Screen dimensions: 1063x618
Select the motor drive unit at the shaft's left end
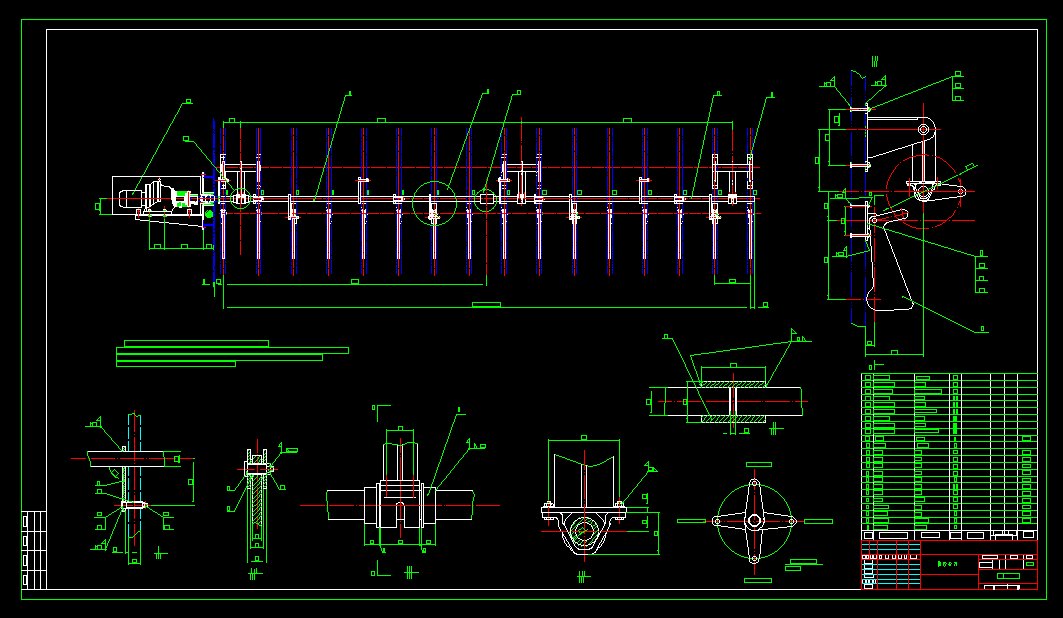tap(163, 202)
